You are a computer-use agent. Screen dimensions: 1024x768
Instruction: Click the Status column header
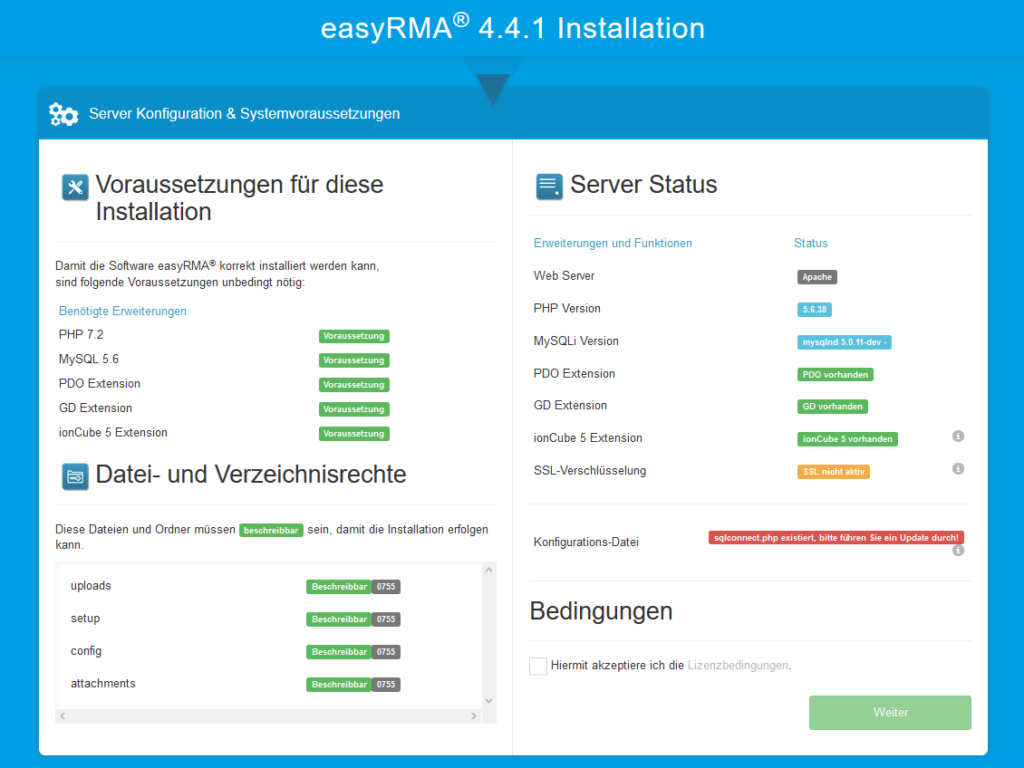click(x=810, y=244)
